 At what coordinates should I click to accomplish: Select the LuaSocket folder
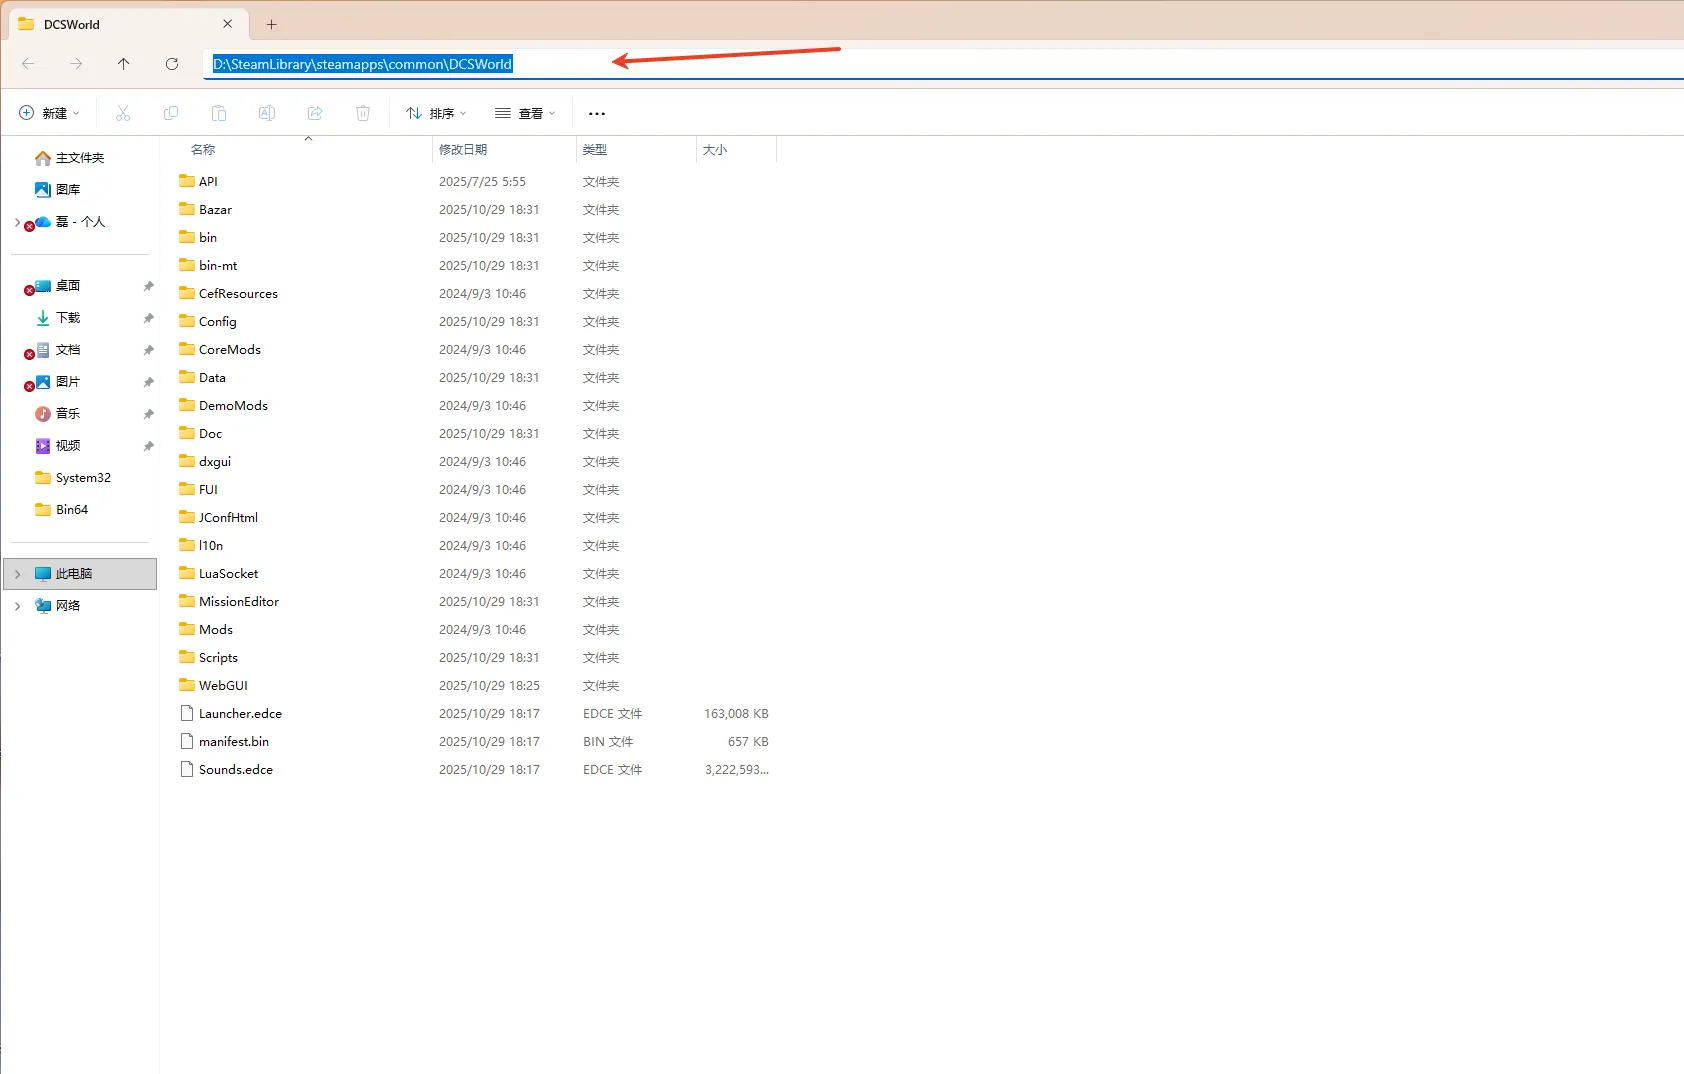coord(228,574)
